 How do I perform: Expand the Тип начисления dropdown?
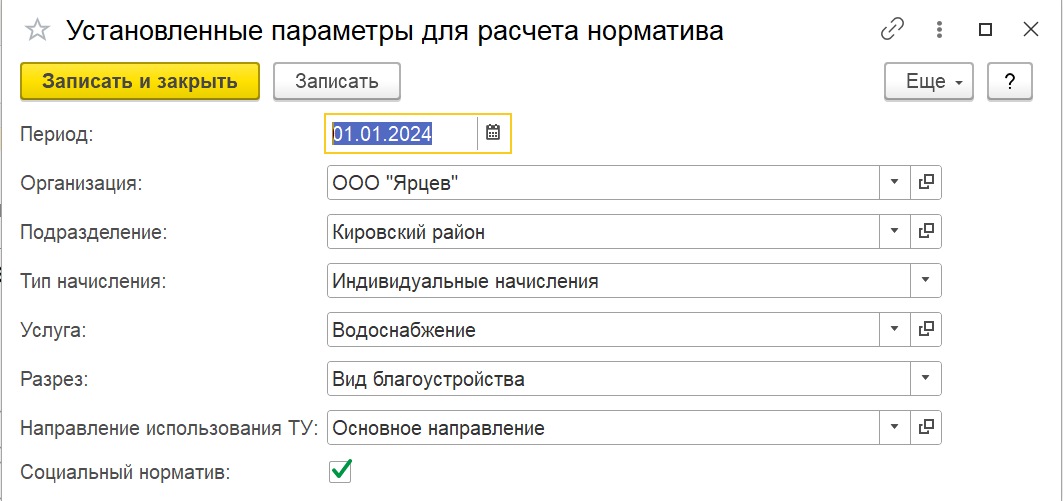point(925,280)
